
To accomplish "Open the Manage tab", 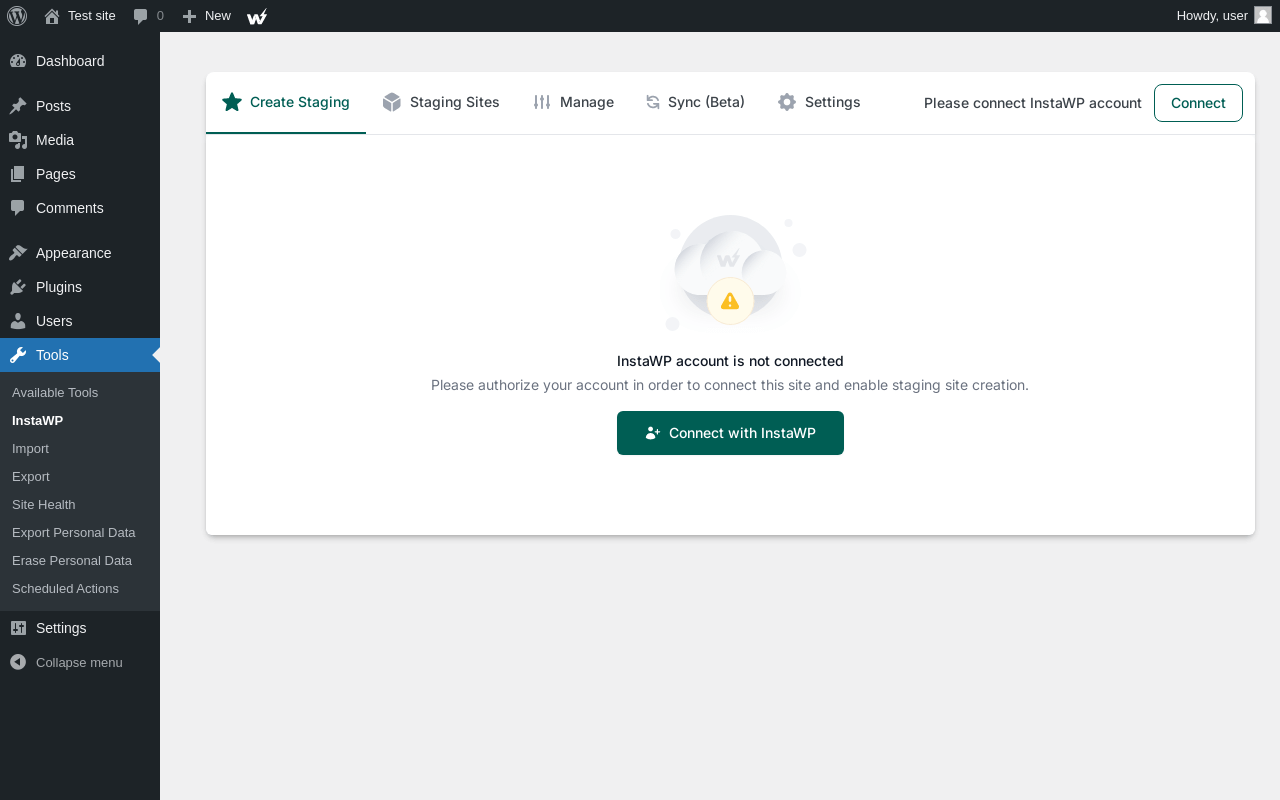I will (573, 102).
